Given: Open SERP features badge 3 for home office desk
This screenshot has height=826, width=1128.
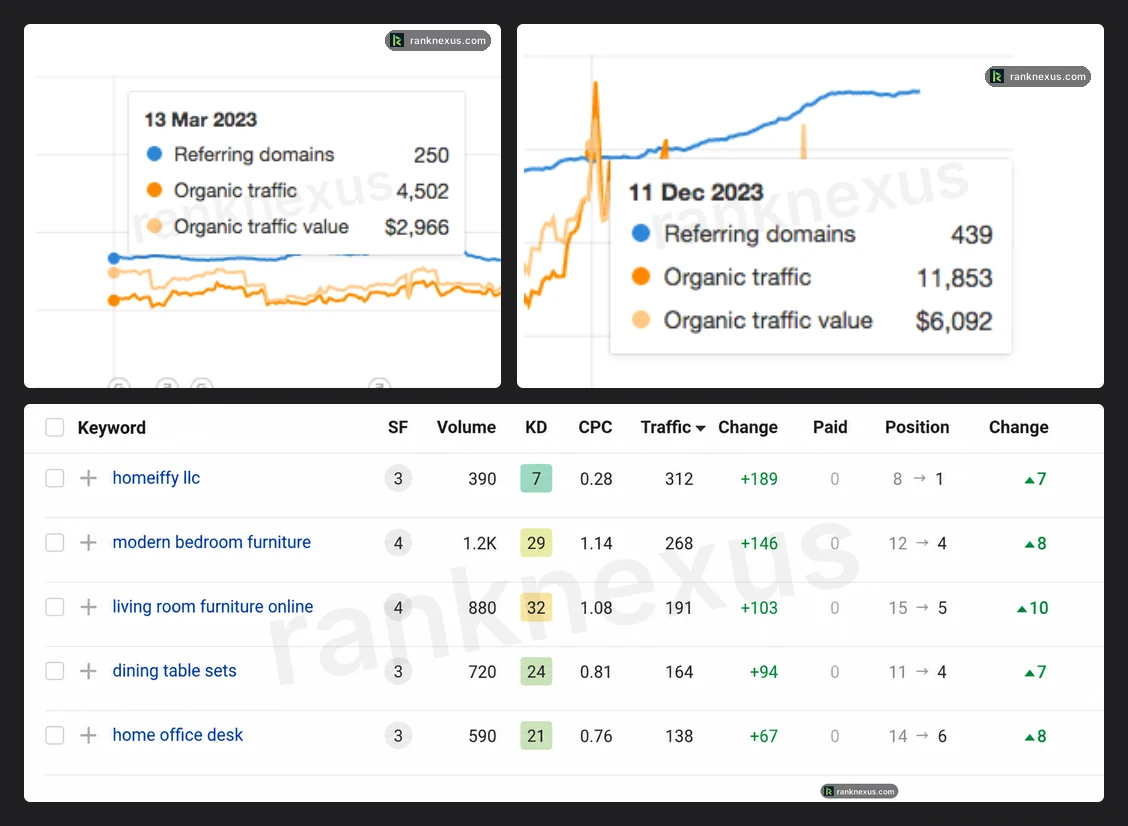Looking at the screenshot, I should 398,735.
